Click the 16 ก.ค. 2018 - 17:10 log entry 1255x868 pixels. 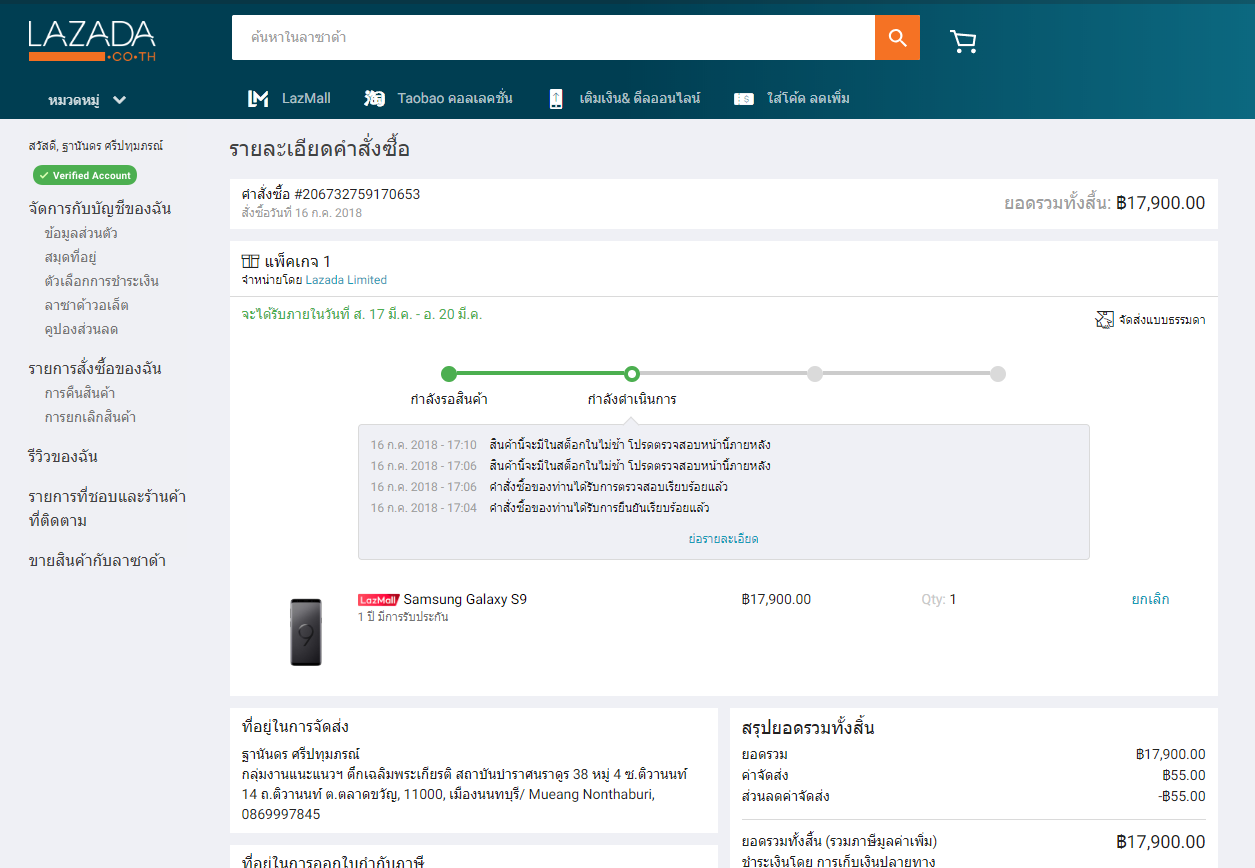pyautogui.click(x=570, y=445)
